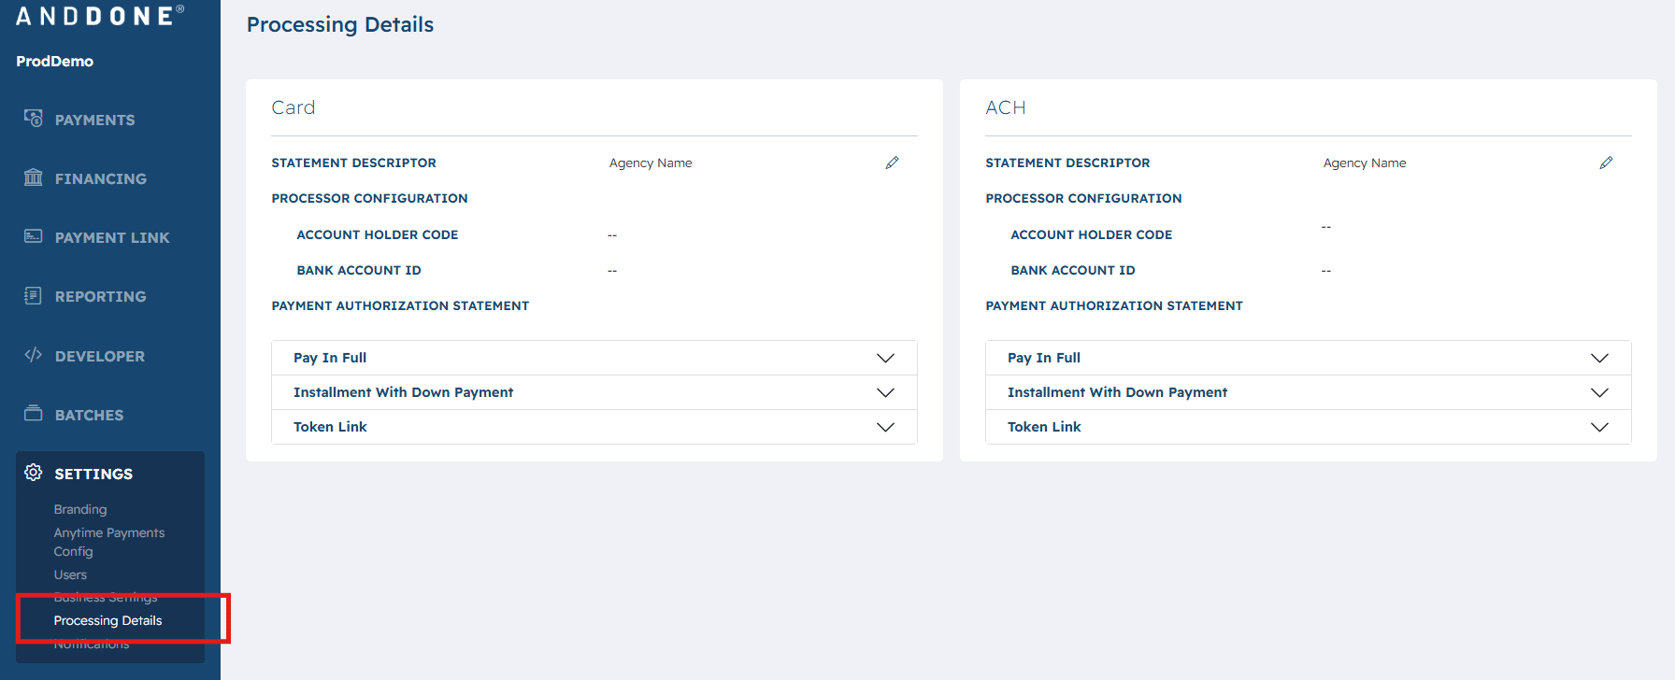Edit the Card statement descriptor pencil

(892, 162)
